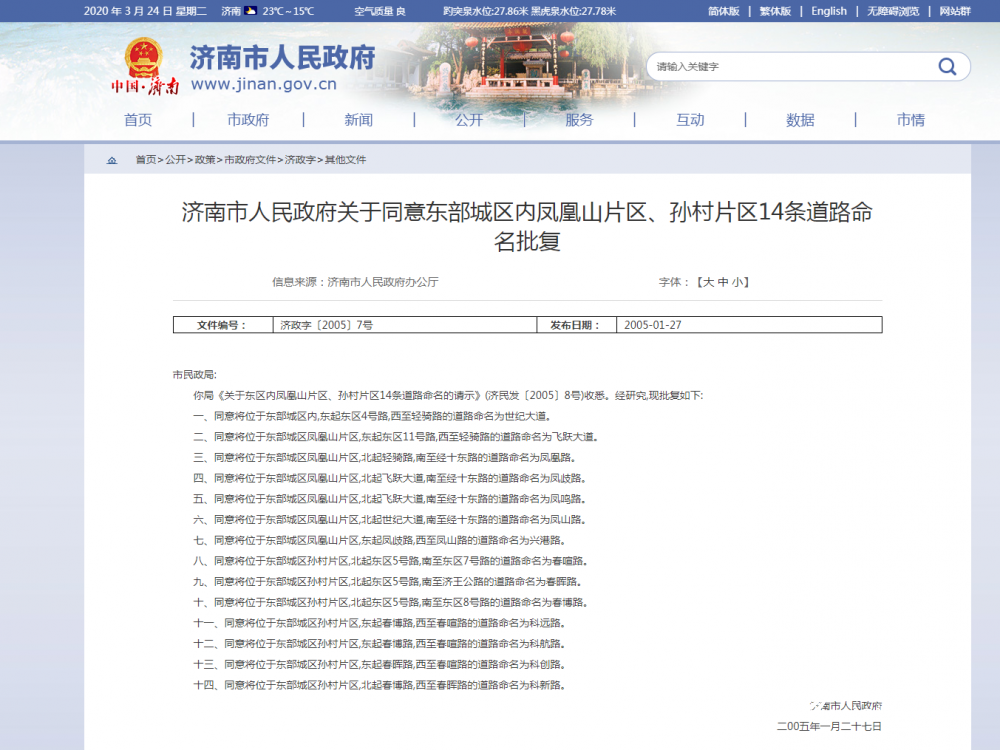Screen dimensions: 1000x750
Task: Click the search magnifier icon
Action: (x=946, y=67)
